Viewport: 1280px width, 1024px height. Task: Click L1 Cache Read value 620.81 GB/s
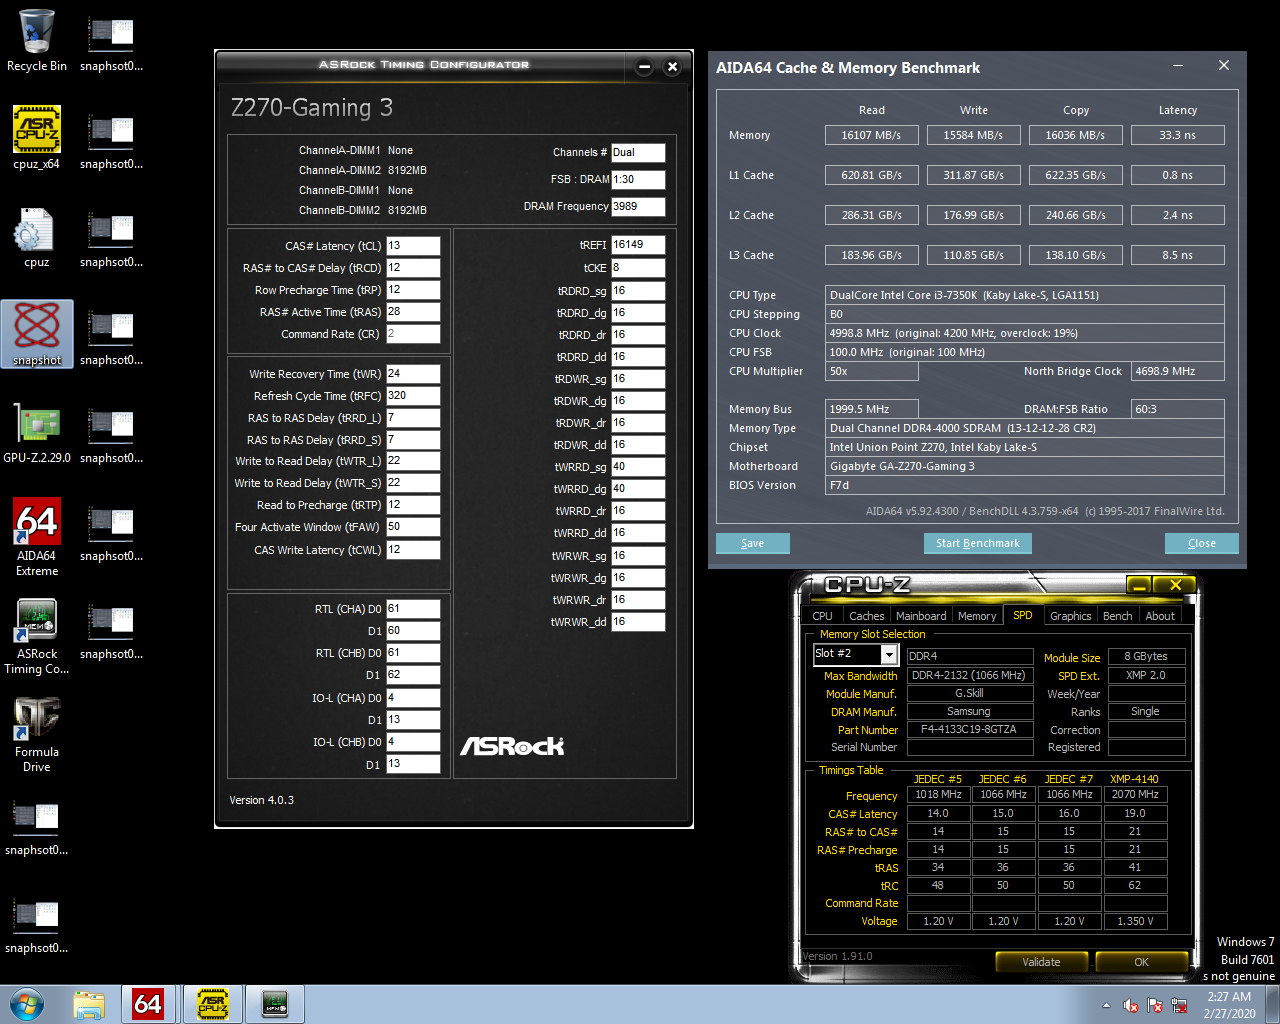pos(871,175)
